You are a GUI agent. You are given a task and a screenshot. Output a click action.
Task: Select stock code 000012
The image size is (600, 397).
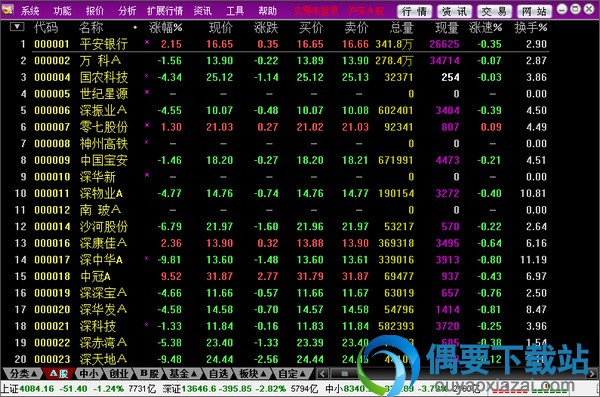click(x=52, y=210)
